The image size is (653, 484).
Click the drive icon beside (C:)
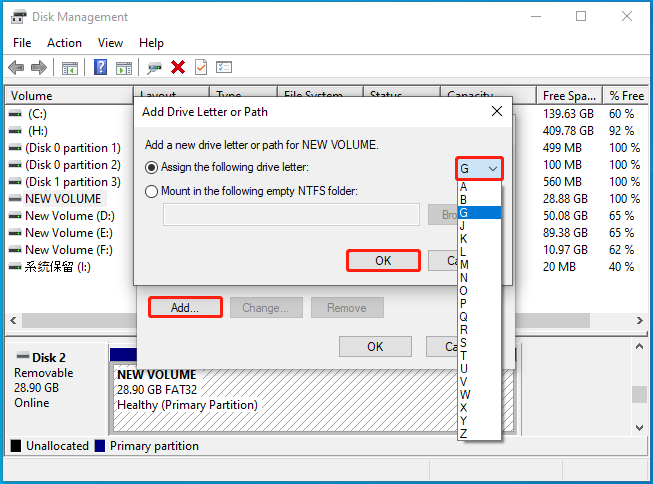pos(15,114)
